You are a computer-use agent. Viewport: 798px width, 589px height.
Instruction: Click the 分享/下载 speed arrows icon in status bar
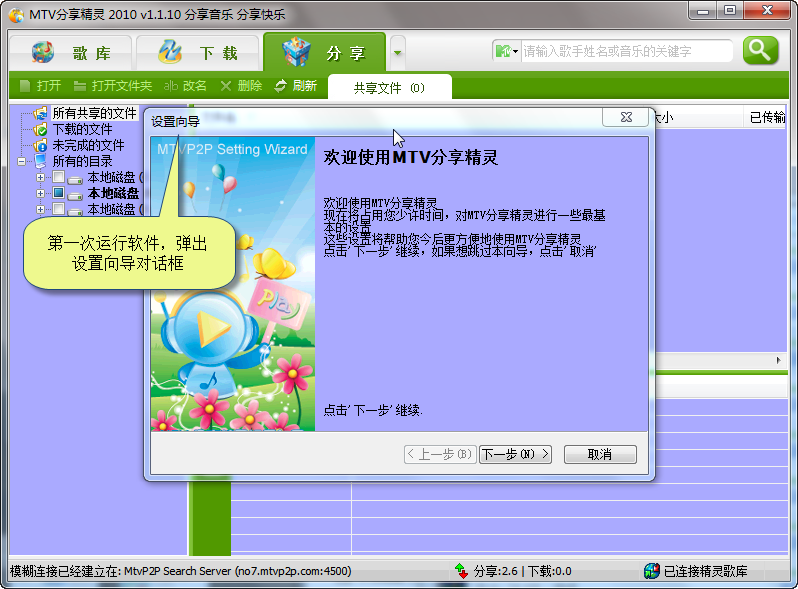pos(462,571)
